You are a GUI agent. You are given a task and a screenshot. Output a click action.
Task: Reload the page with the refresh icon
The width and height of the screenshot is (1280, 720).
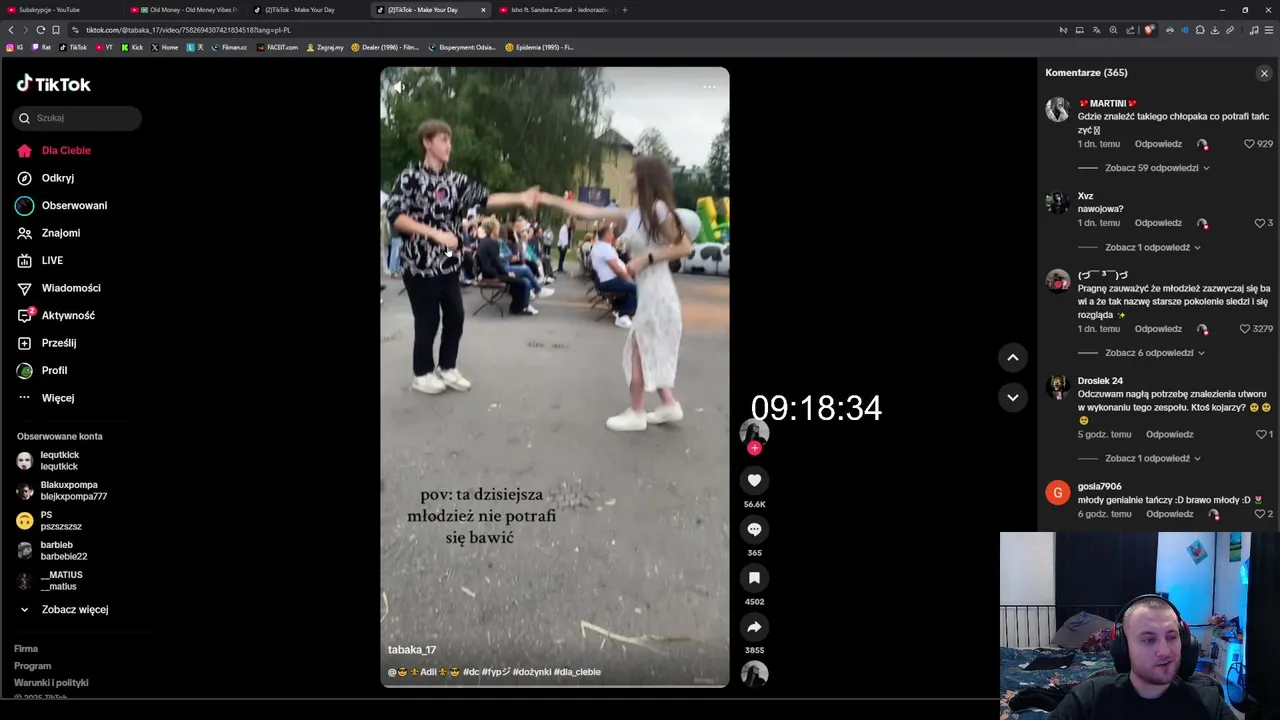pos(40,30)
